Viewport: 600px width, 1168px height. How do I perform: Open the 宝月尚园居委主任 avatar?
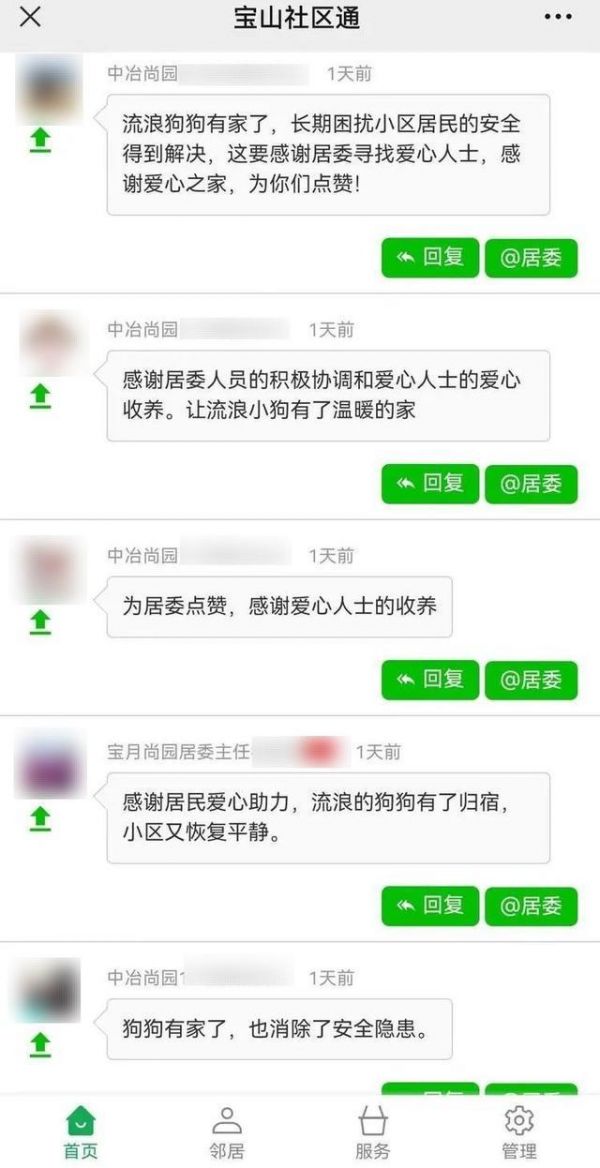point(49,764)
